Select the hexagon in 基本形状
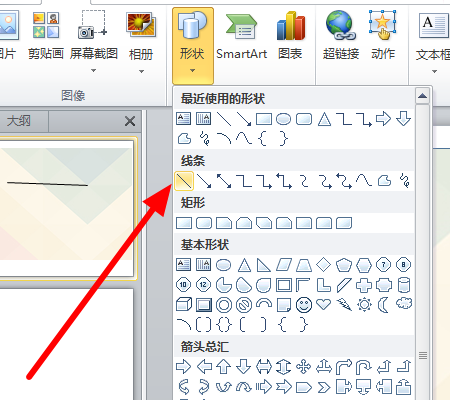 364,265
